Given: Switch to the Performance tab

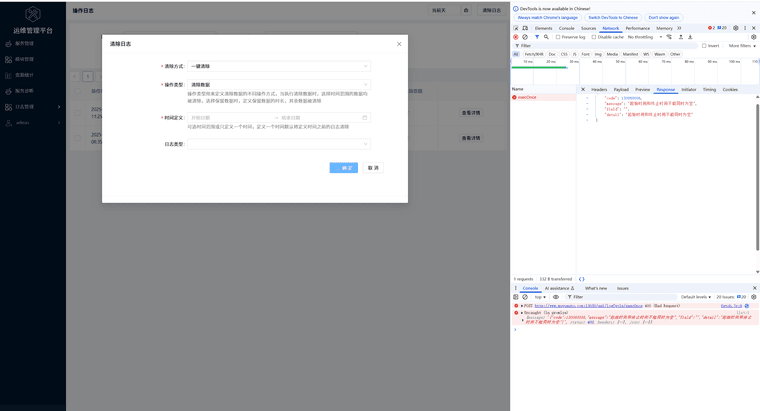Looking at the screenshot, I should pos(637,28).
